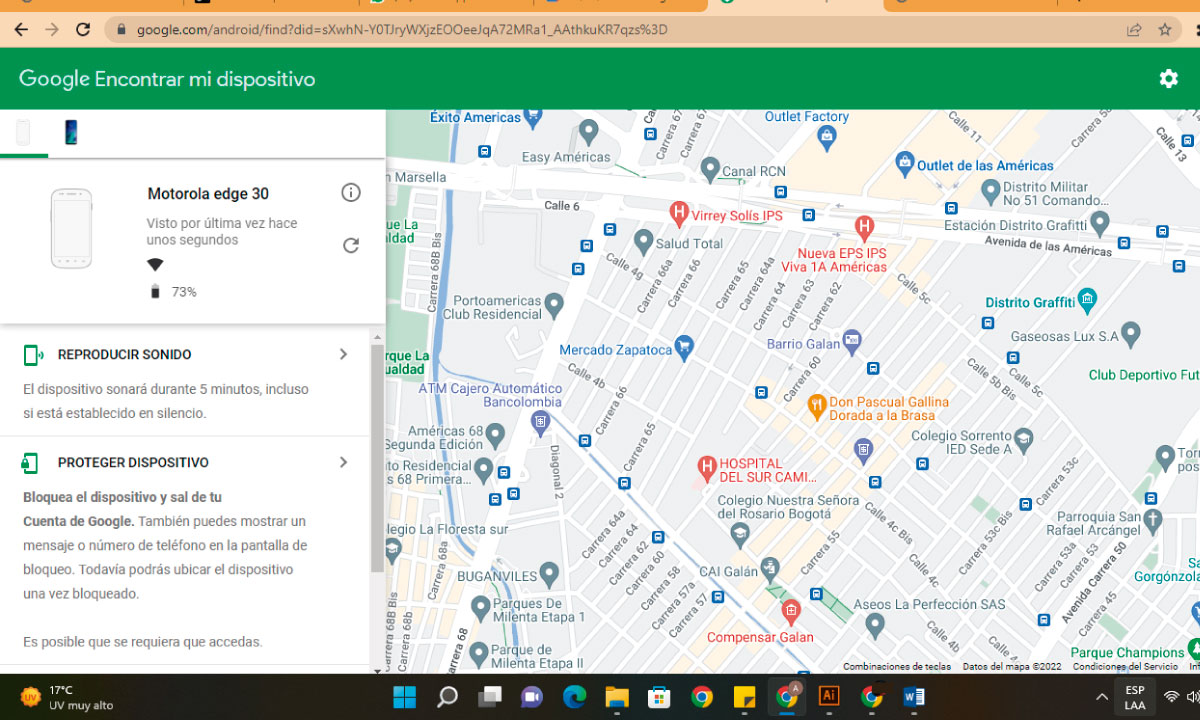This screenshot has width=1200, height=720.
Task: Click the Don Pascual Gallina restaurant marker
Action: [x=817, y=405]
